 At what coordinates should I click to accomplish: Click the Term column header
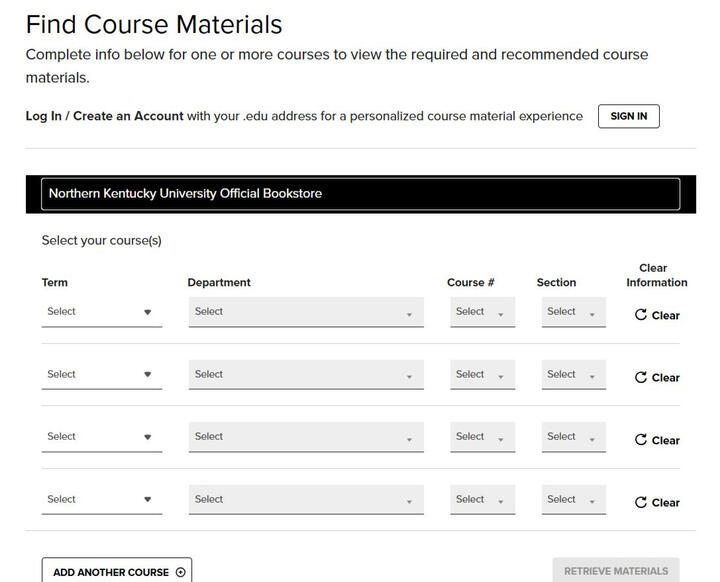(x=55, y=283)
